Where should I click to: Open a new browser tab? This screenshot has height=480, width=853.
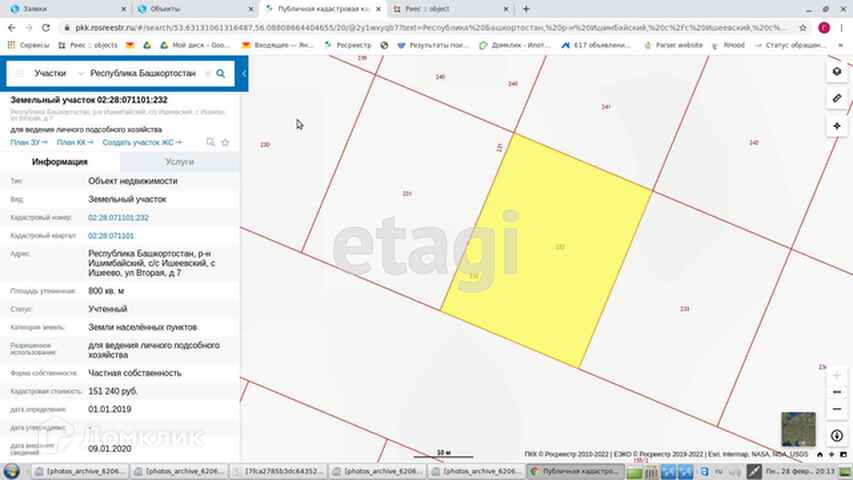526,9
